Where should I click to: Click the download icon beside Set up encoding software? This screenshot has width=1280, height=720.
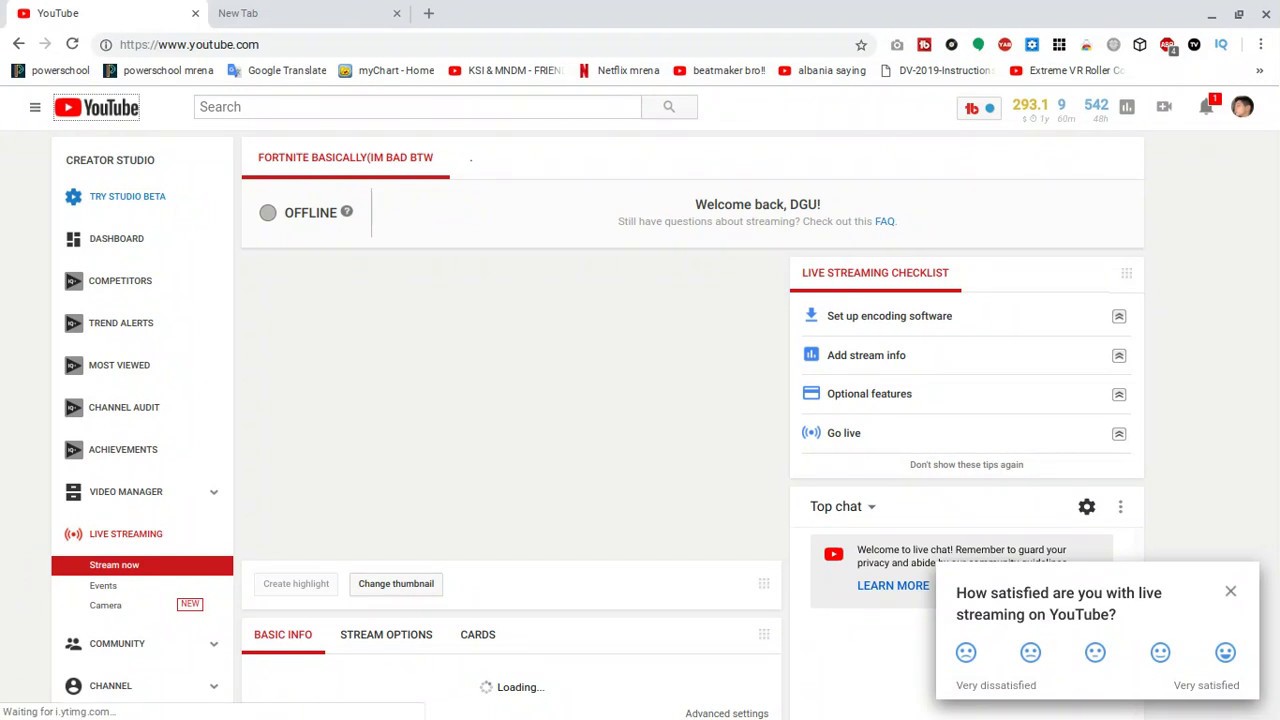(x=811, y=315)
